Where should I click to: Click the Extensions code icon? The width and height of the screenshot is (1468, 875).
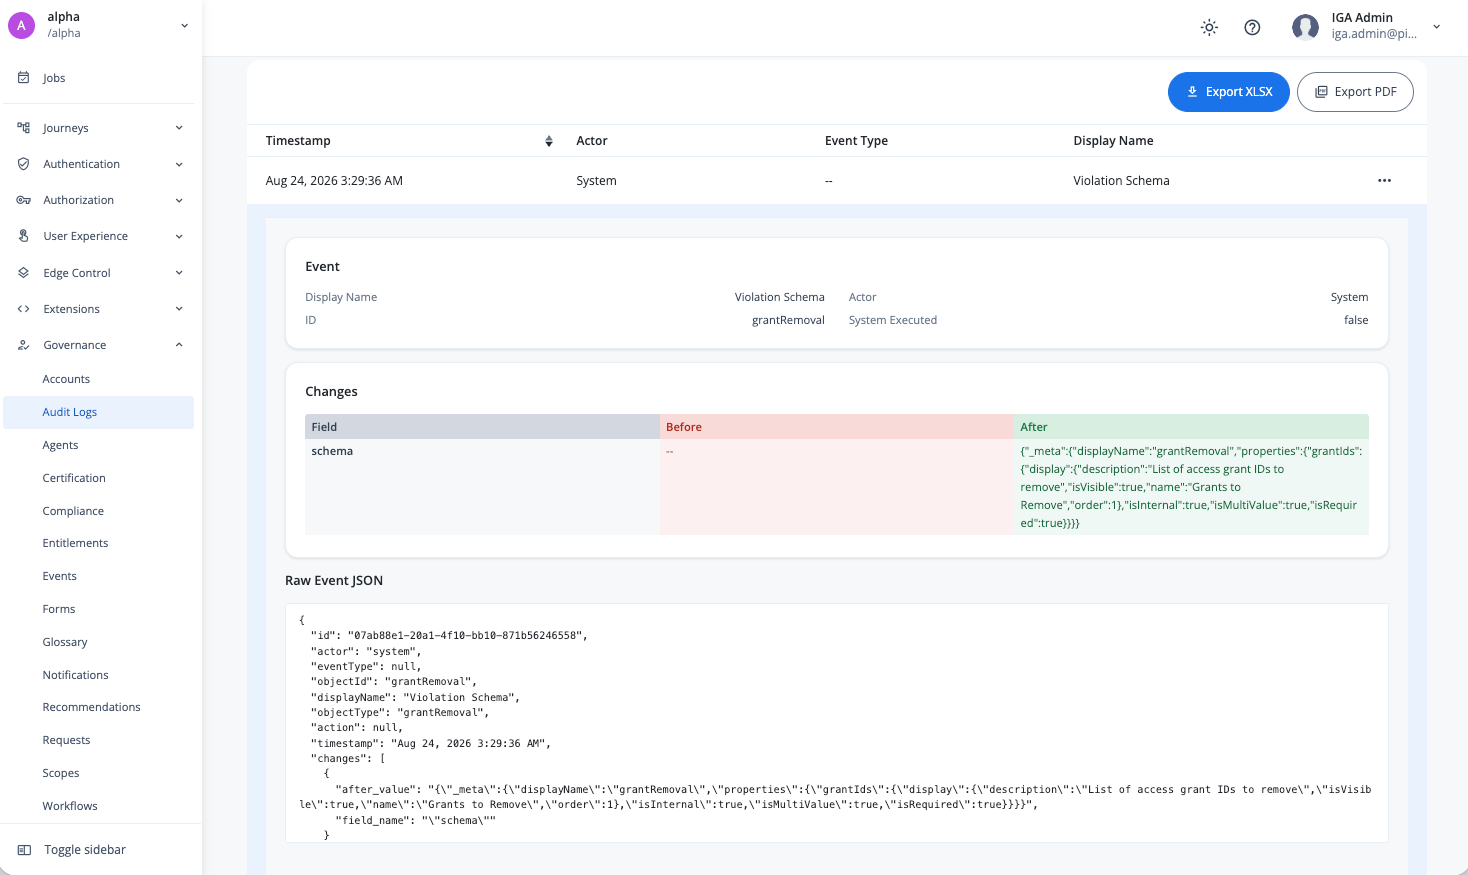24,309
